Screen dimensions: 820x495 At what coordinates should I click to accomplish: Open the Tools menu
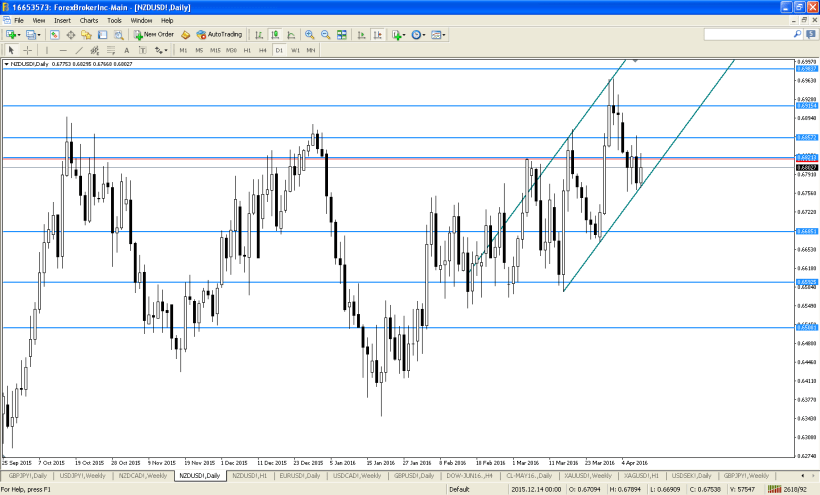tap(114, 20)
